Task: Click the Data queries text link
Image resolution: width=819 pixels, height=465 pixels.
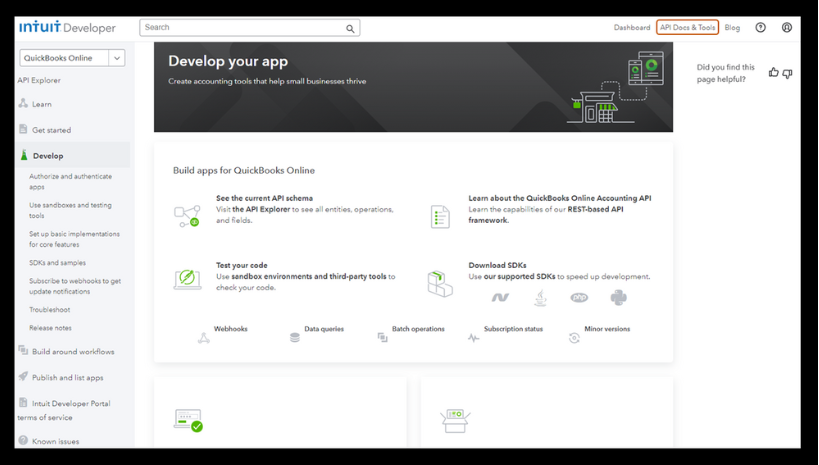Action: click(x=324, y=329)
